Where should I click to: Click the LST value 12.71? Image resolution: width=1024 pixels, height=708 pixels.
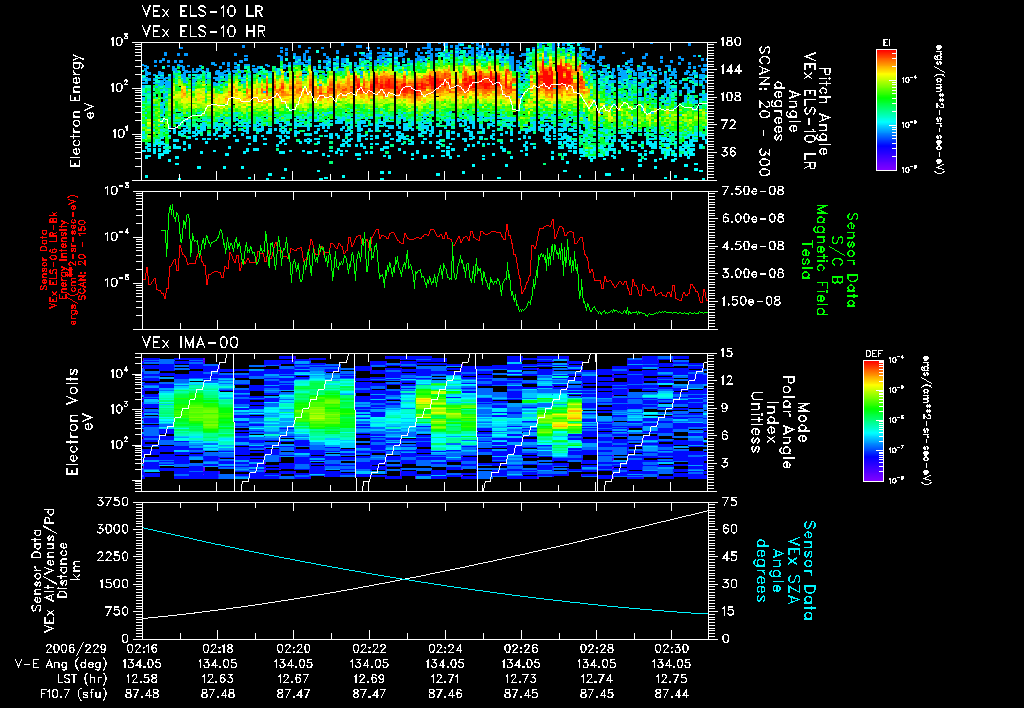pyautogui.click(x=445, y=679)
